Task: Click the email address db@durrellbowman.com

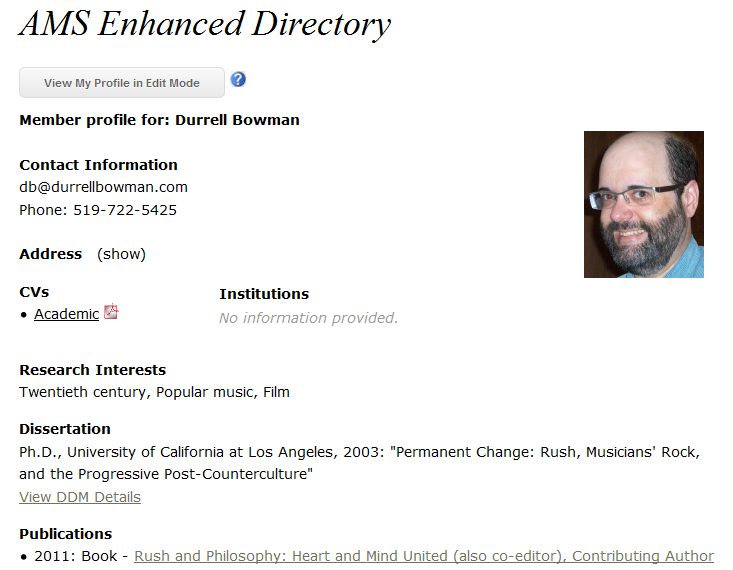Action: point(103,187)
